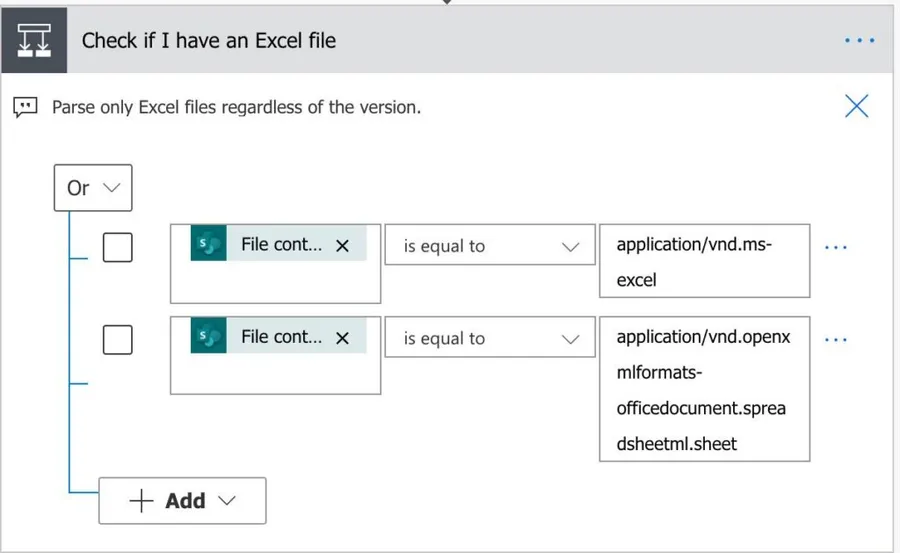Open the first row's "is equal to" dropdown
This screenshot has height=553, width=900.
pyautogui.click(x=490, y=246)
